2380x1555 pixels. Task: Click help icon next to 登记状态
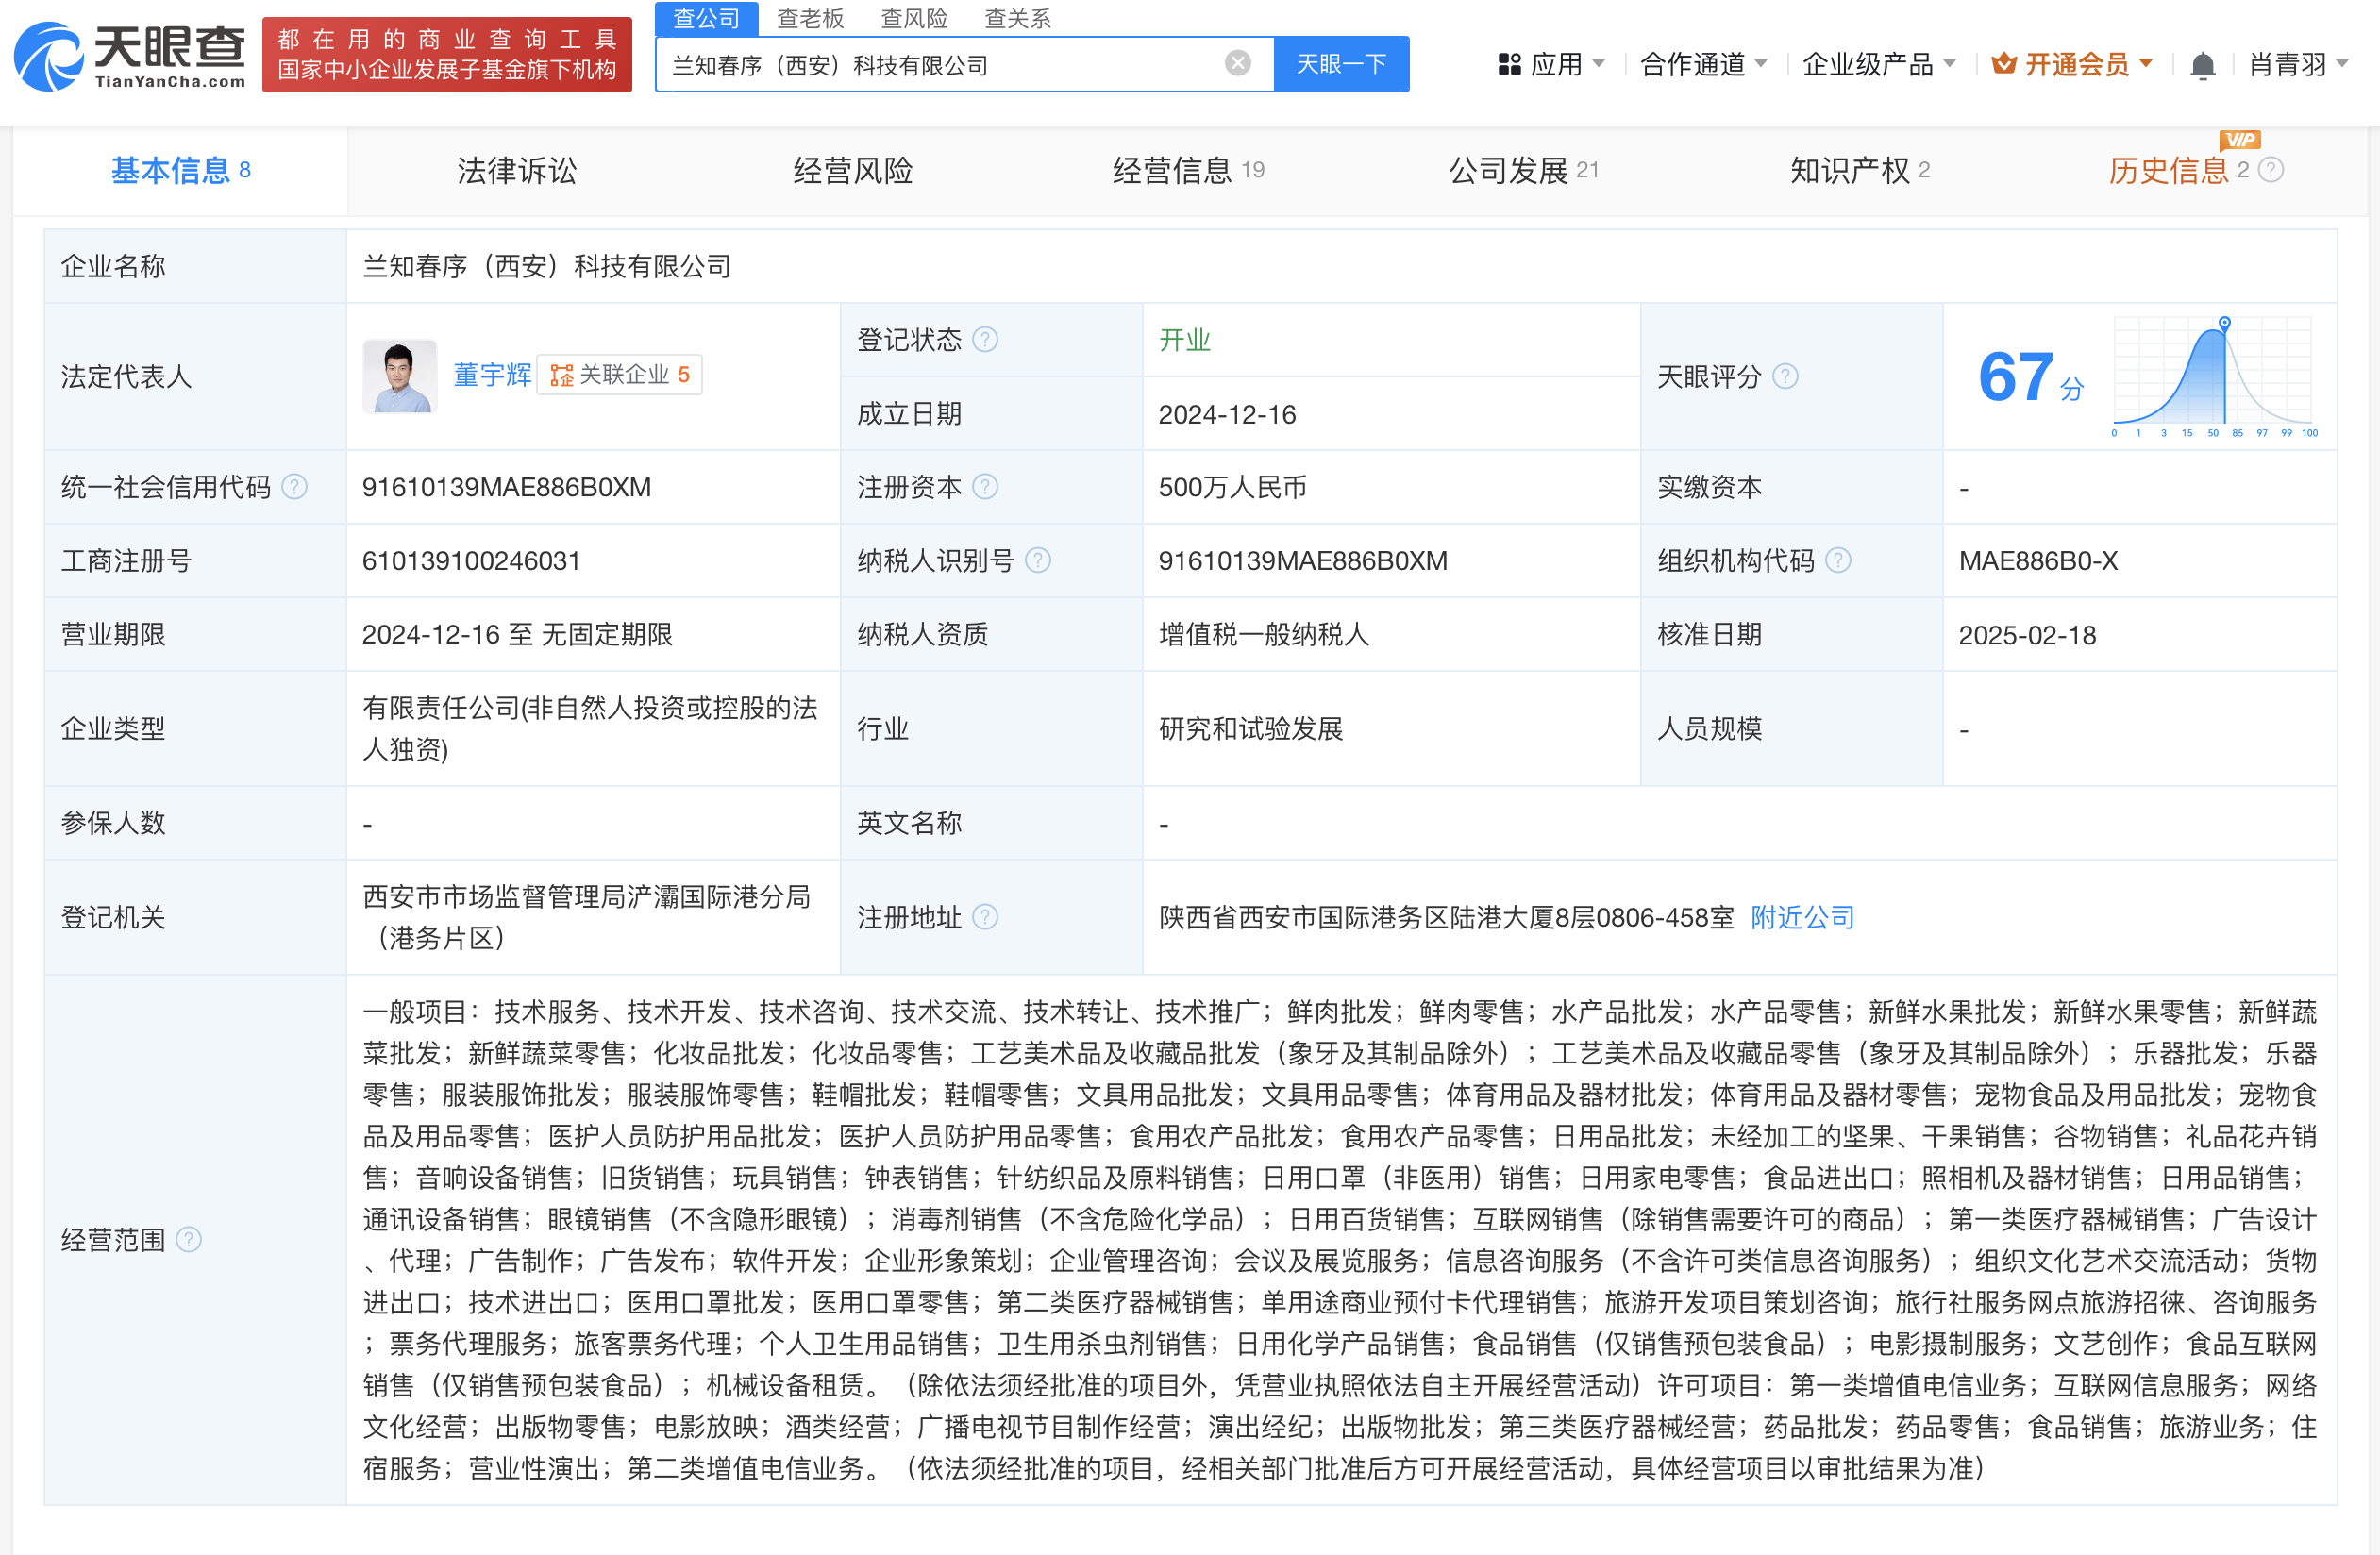[x=985, y=340]
